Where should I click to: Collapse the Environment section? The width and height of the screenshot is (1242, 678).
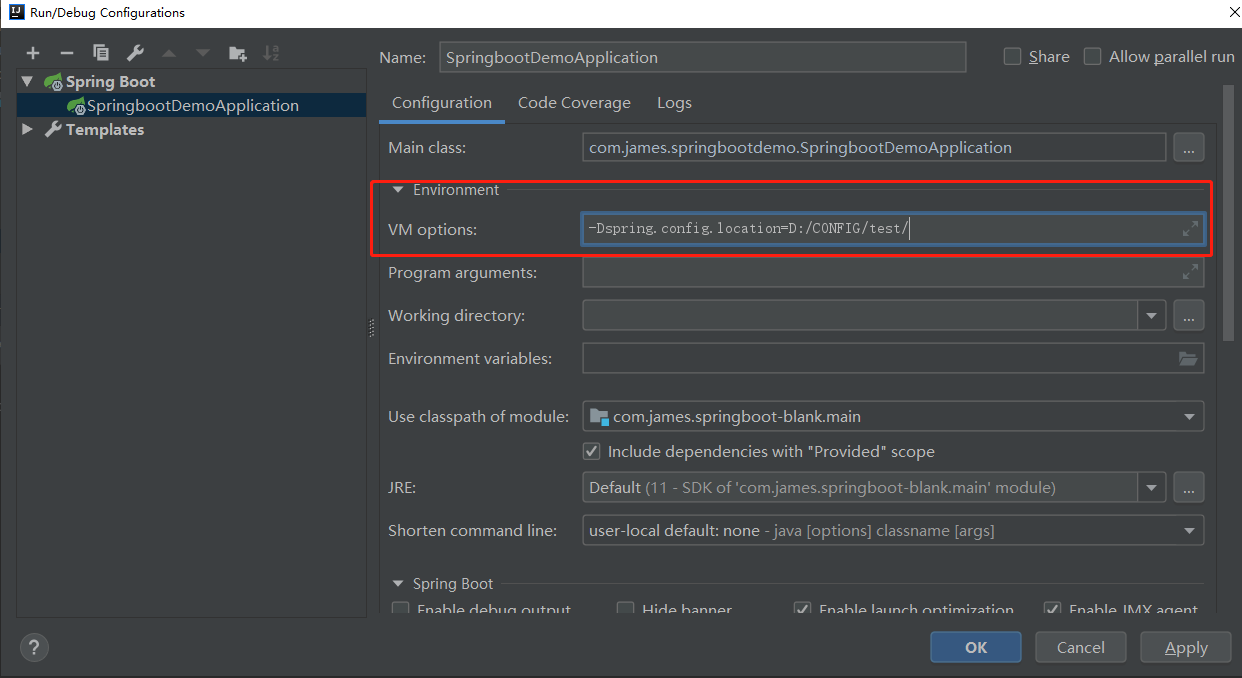[399, 189]
